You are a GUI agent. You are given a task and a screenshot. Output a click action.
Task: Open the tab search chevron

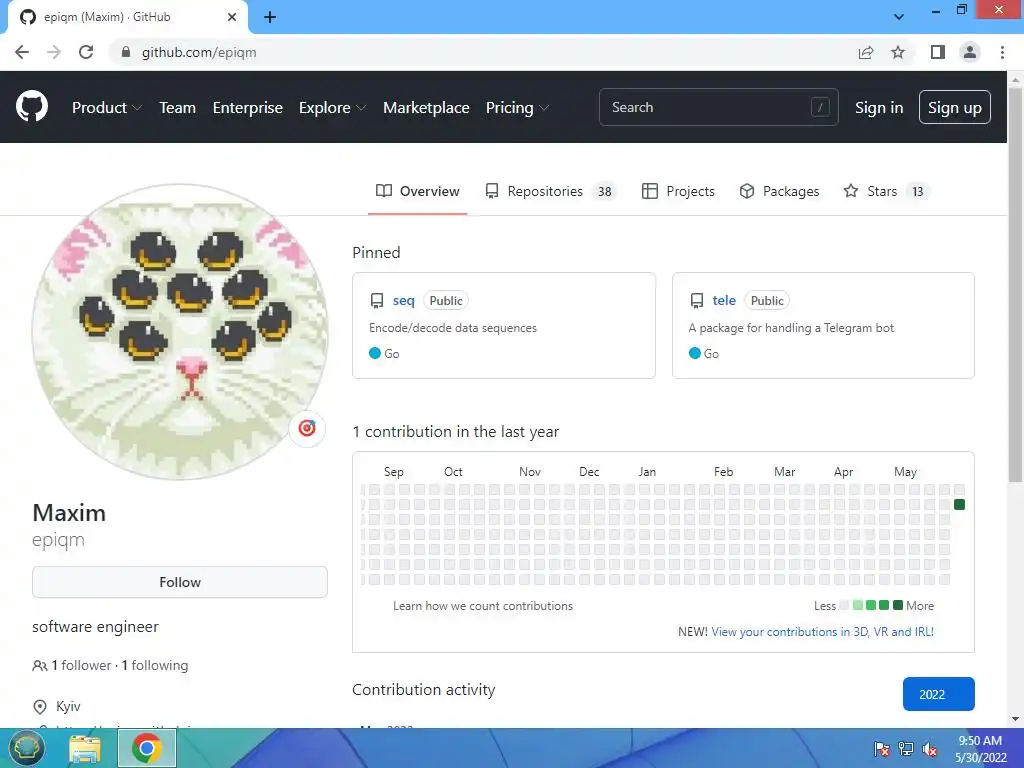pos(899,17)
